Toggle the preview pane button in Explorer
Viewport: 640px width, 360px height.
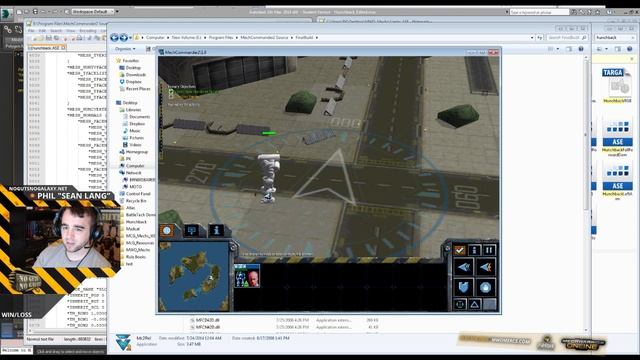click(569, 49)
